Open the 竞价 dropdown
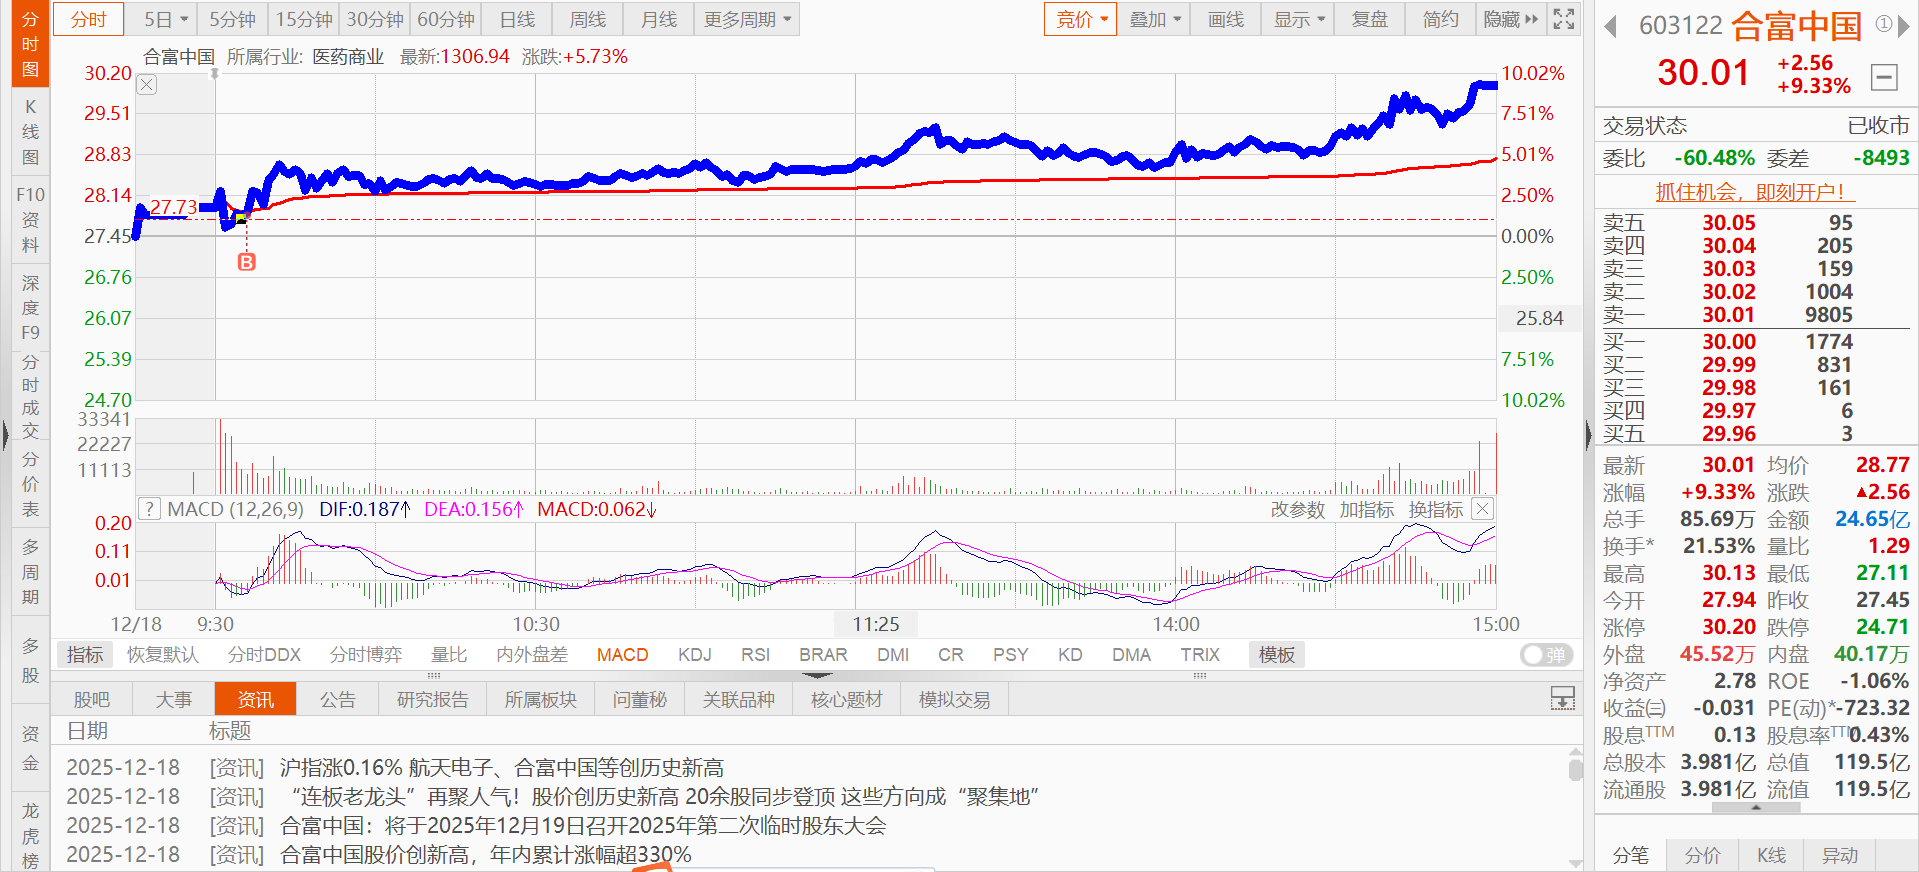Screen dimensions: 1919x872 pos(1081,19)
